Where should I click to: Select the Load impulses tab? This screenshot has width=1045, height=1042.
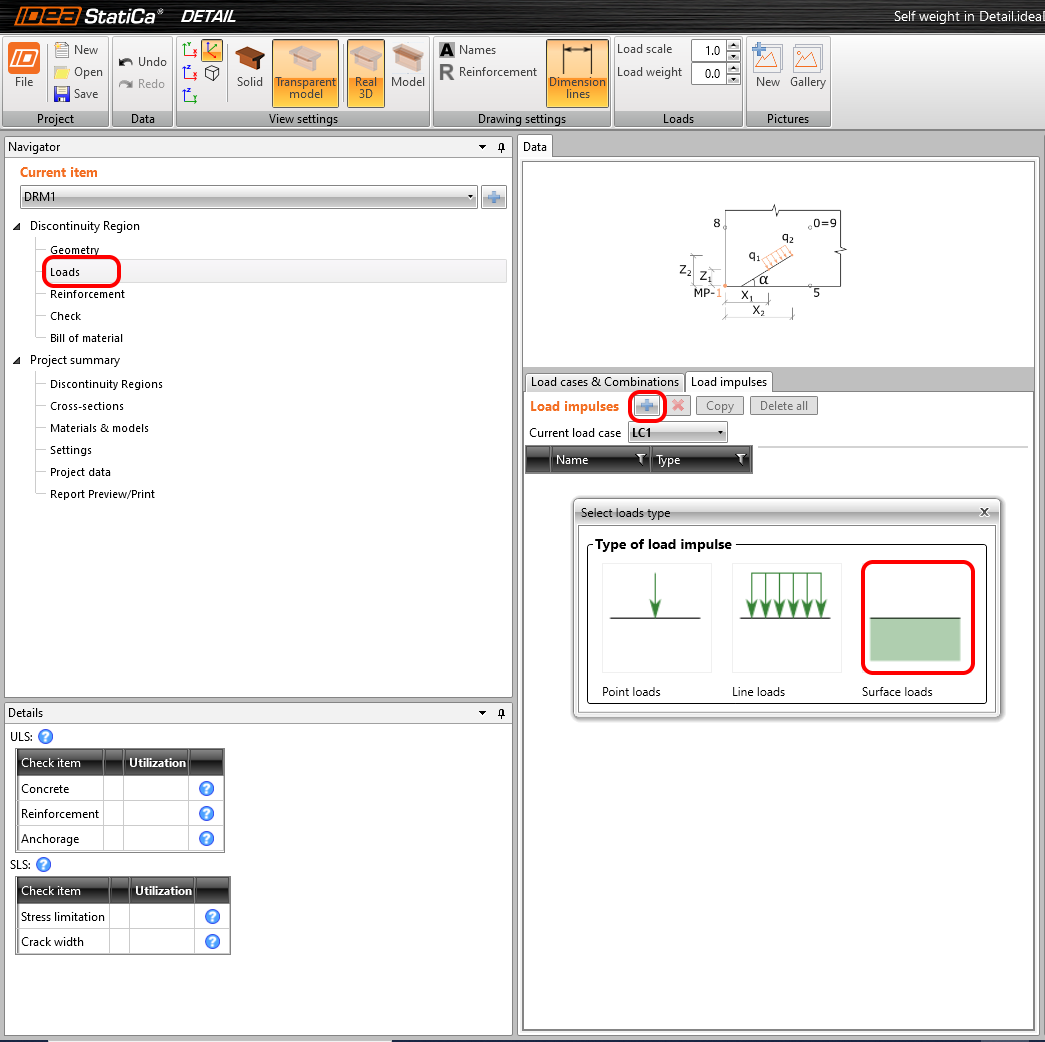click(729, 382)
